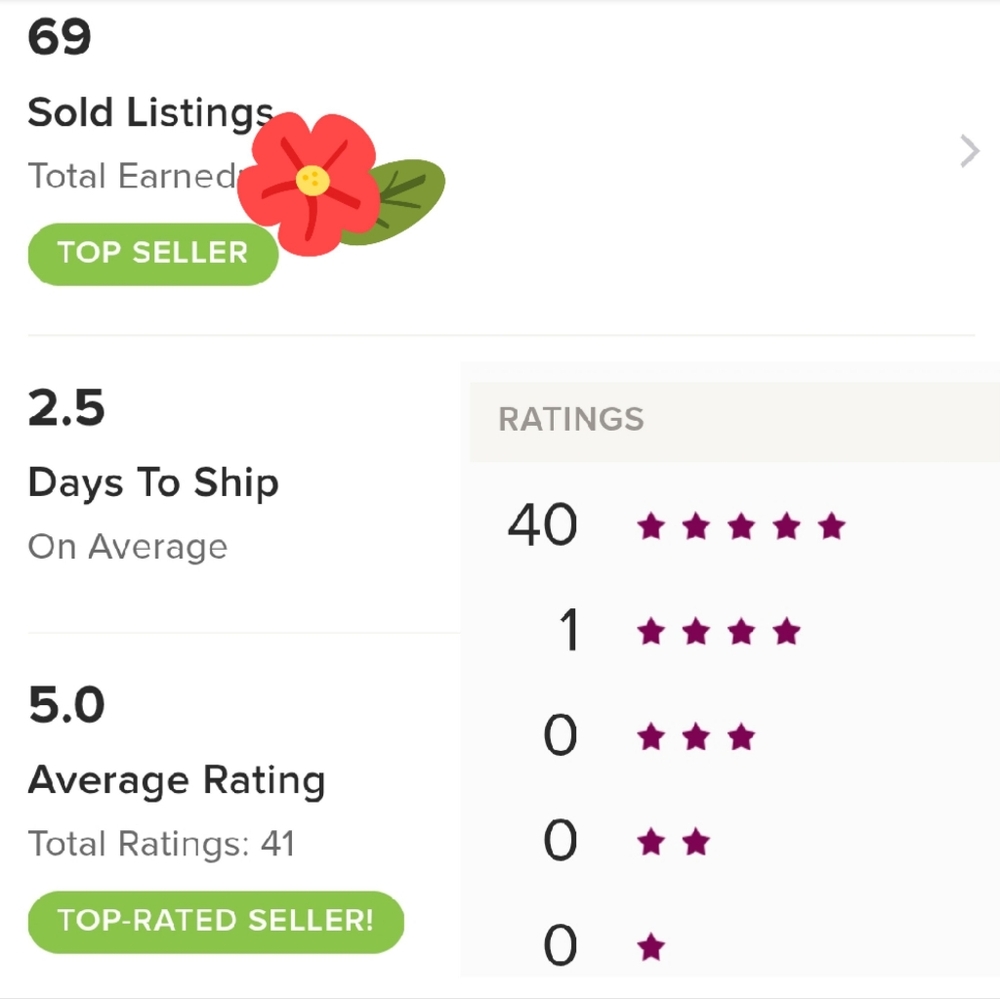Expand sold listings details with the chevron
This screenshot has width=1000, height=999.
point(967,151)
